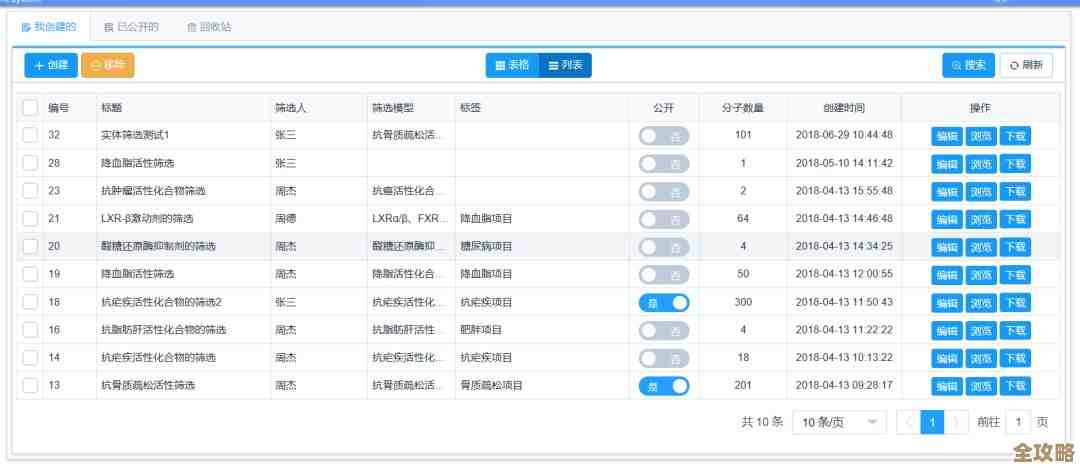Click 编辑 for row 28 降血脂活性筛选
The image size is (1080, 471).
[945, 164]
